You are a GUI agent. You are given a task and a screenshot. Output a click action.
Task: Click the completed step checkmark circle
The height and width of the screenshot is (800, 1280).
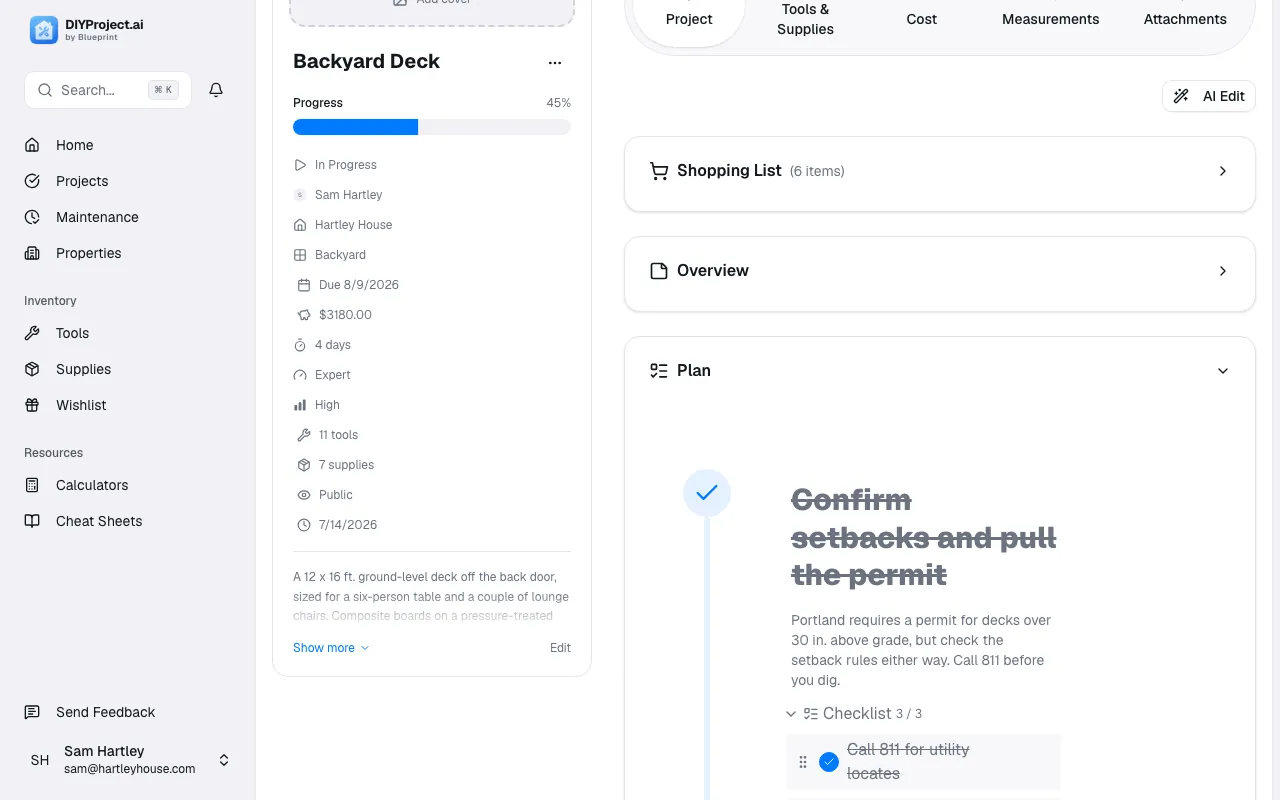point(707,493)
